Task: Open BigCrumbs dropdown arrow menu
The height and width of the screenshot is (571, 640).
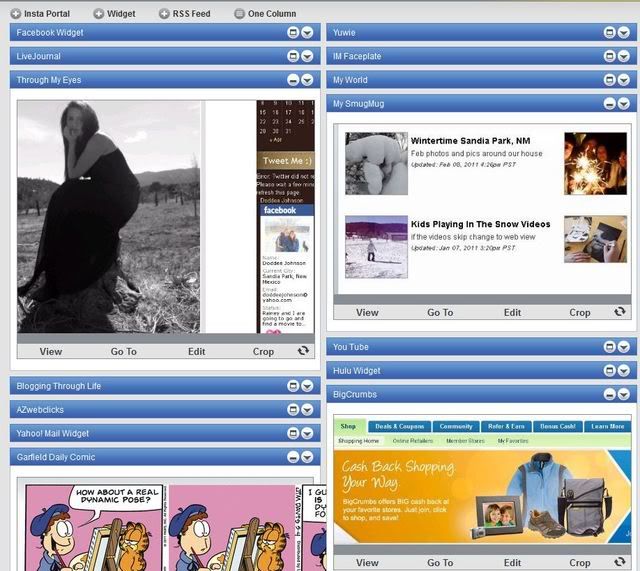Action: [623, 394]
